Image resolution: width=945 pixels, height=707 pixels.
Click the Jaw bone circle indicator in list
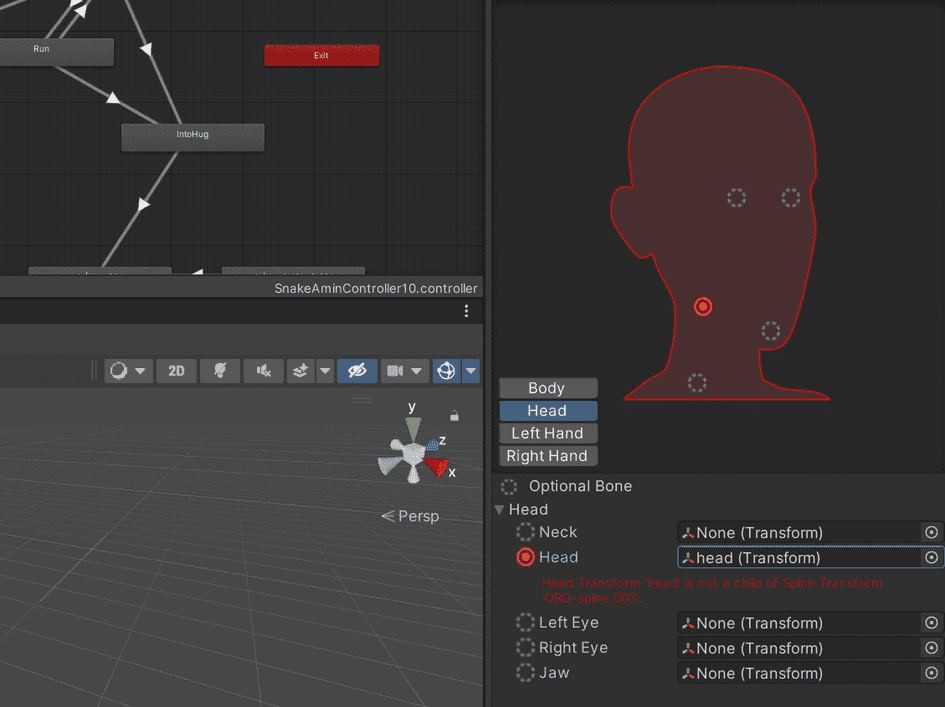tap(526, 673)
